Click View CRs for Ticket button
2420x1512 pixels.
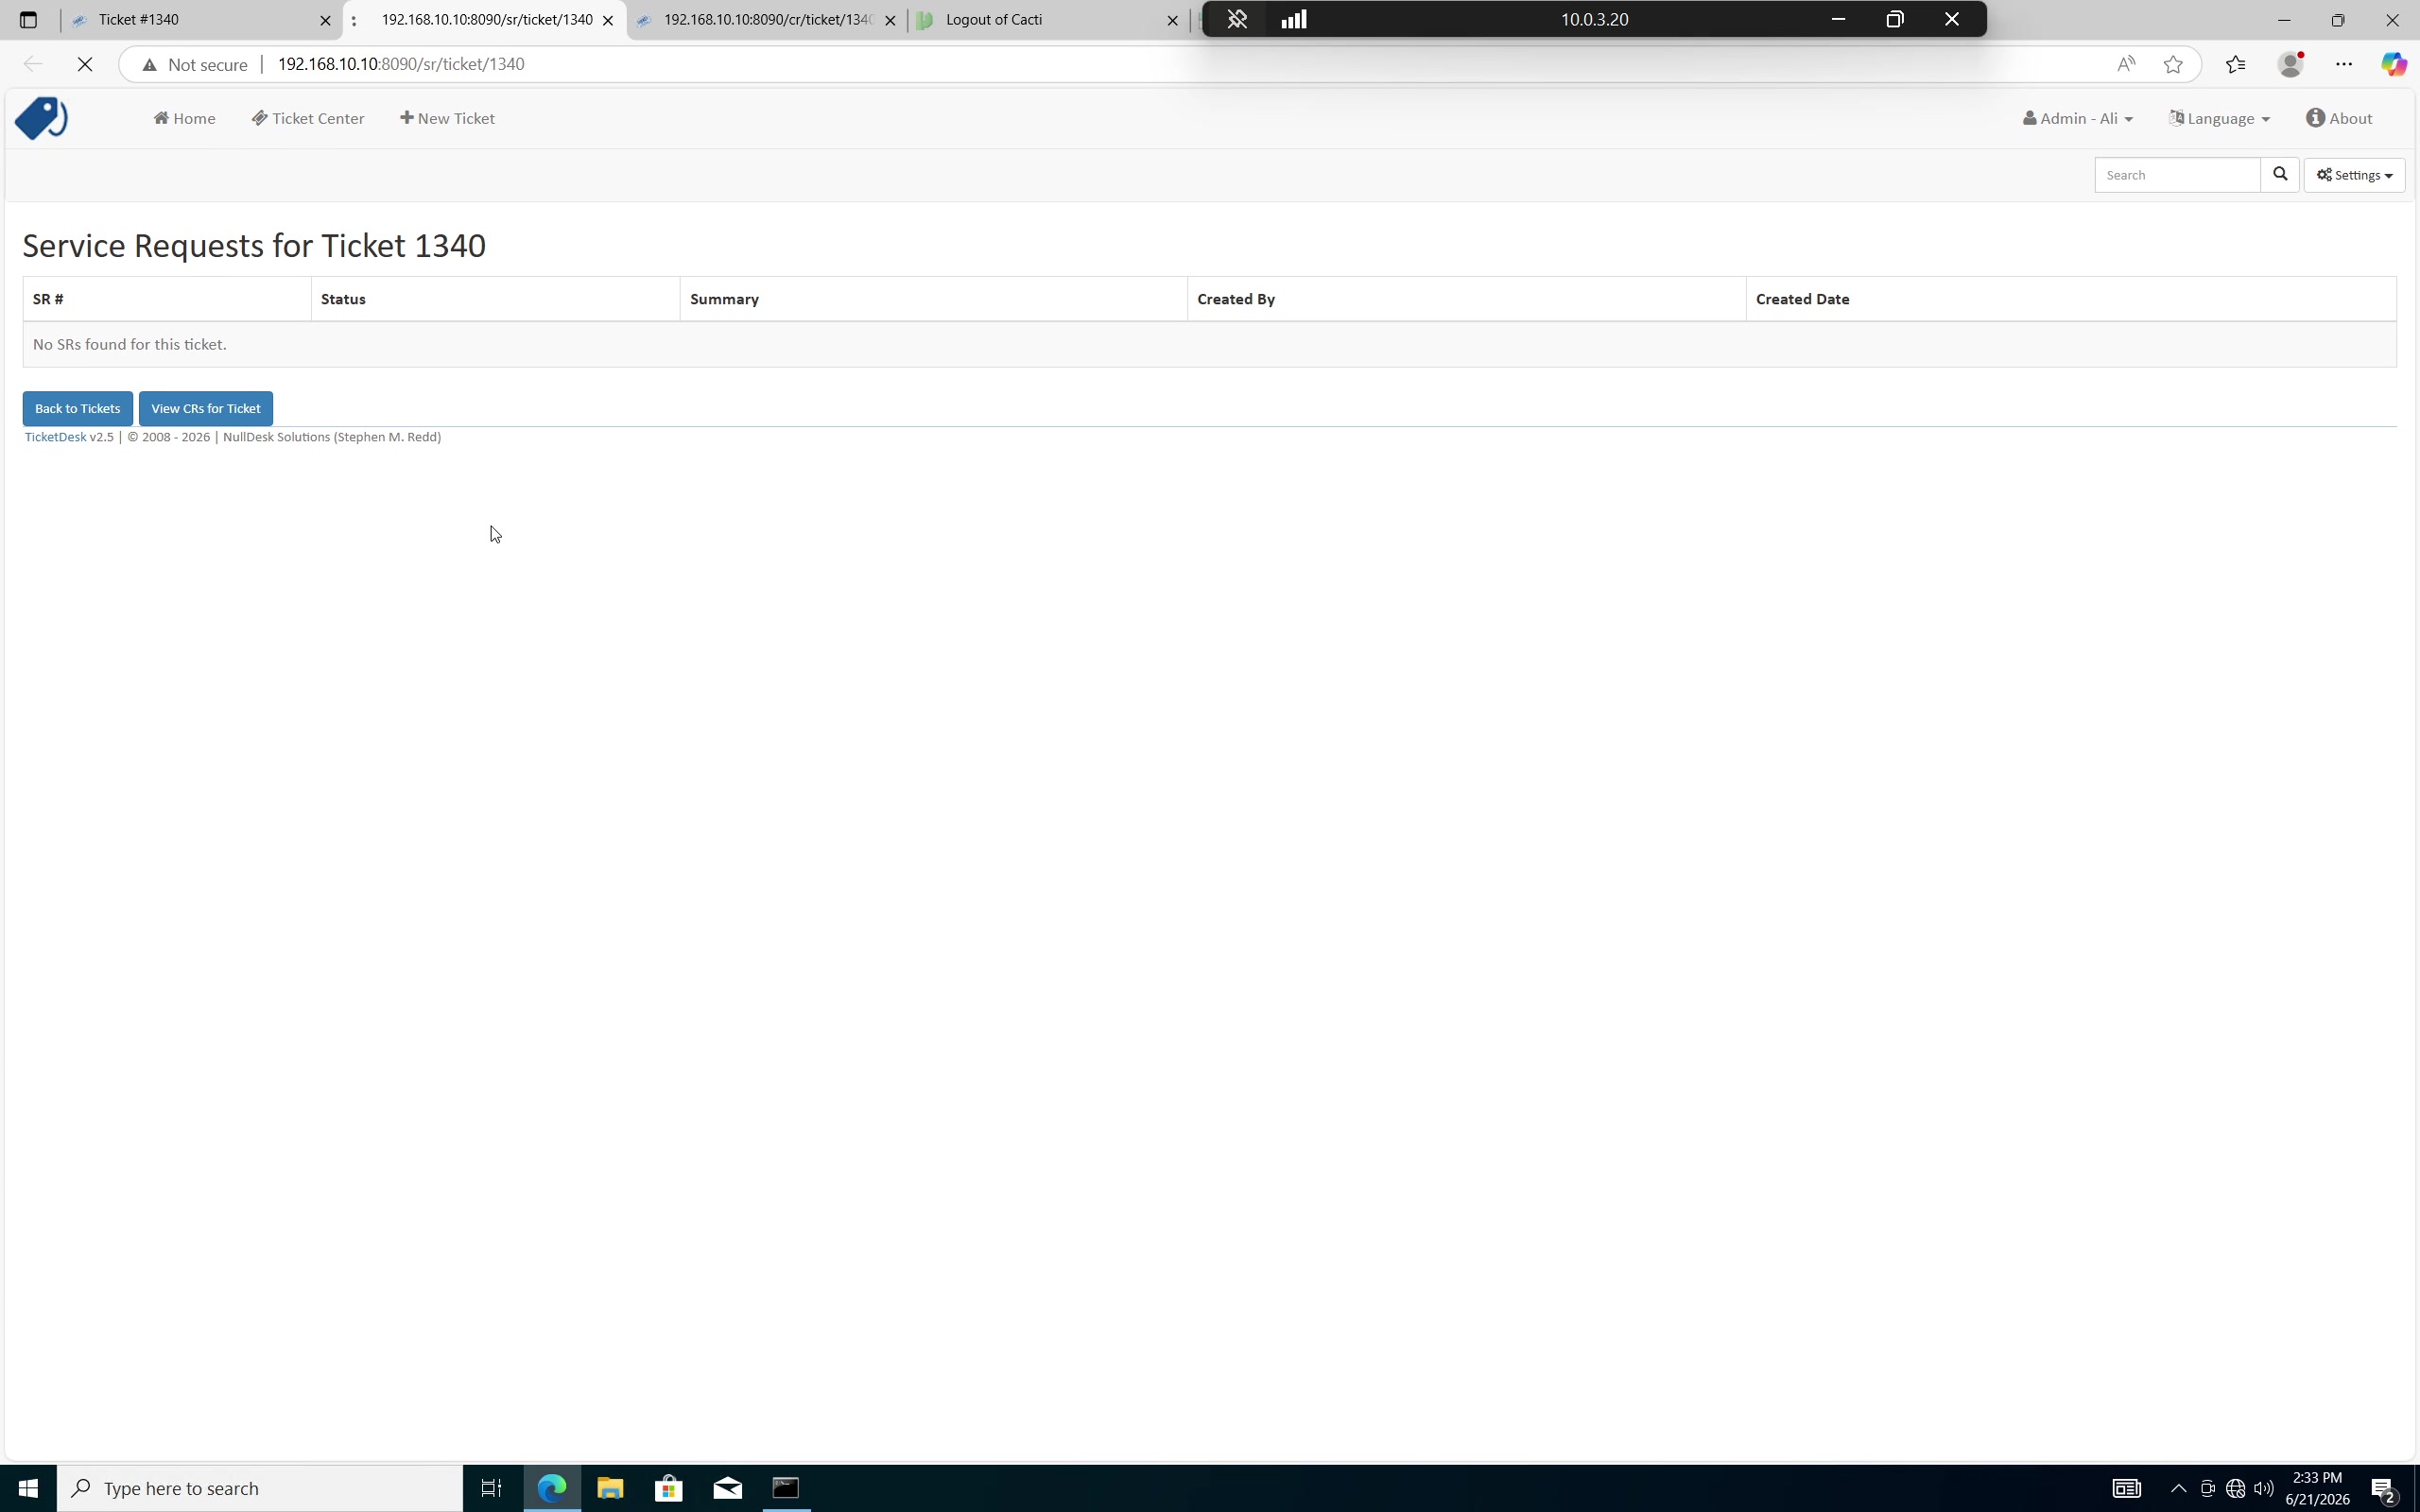pyautogui.click(x=206, y=408)
